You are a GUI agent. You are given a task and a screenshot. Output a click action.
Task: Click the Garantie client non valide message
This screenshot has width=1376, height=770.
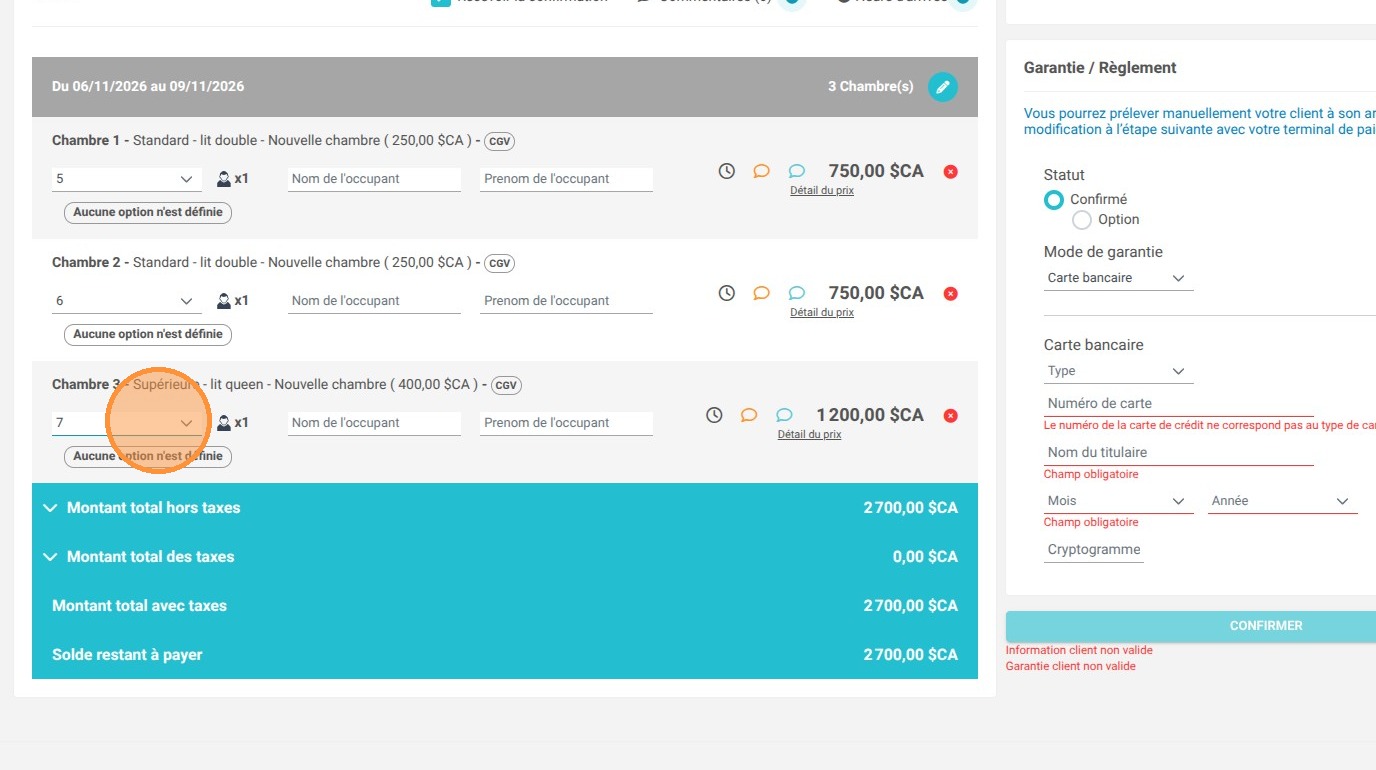1071,666
